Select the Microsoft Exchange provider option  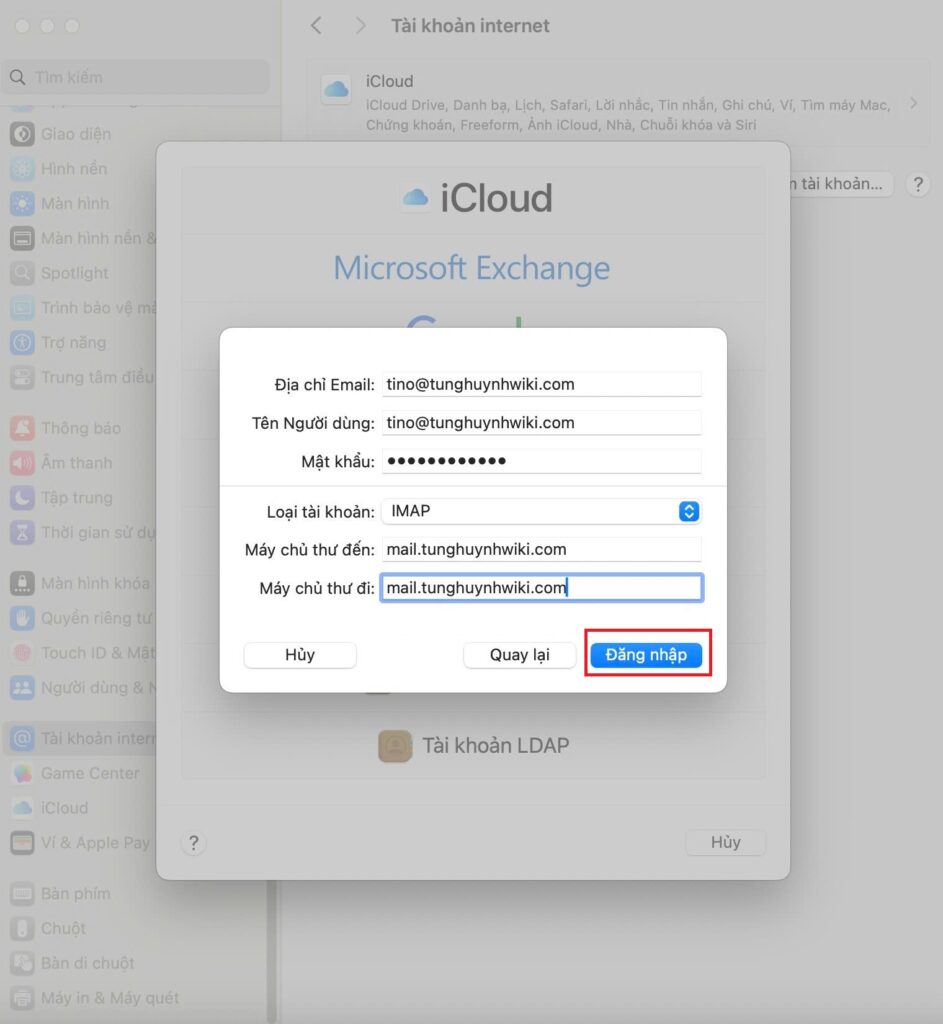(472, 268)
